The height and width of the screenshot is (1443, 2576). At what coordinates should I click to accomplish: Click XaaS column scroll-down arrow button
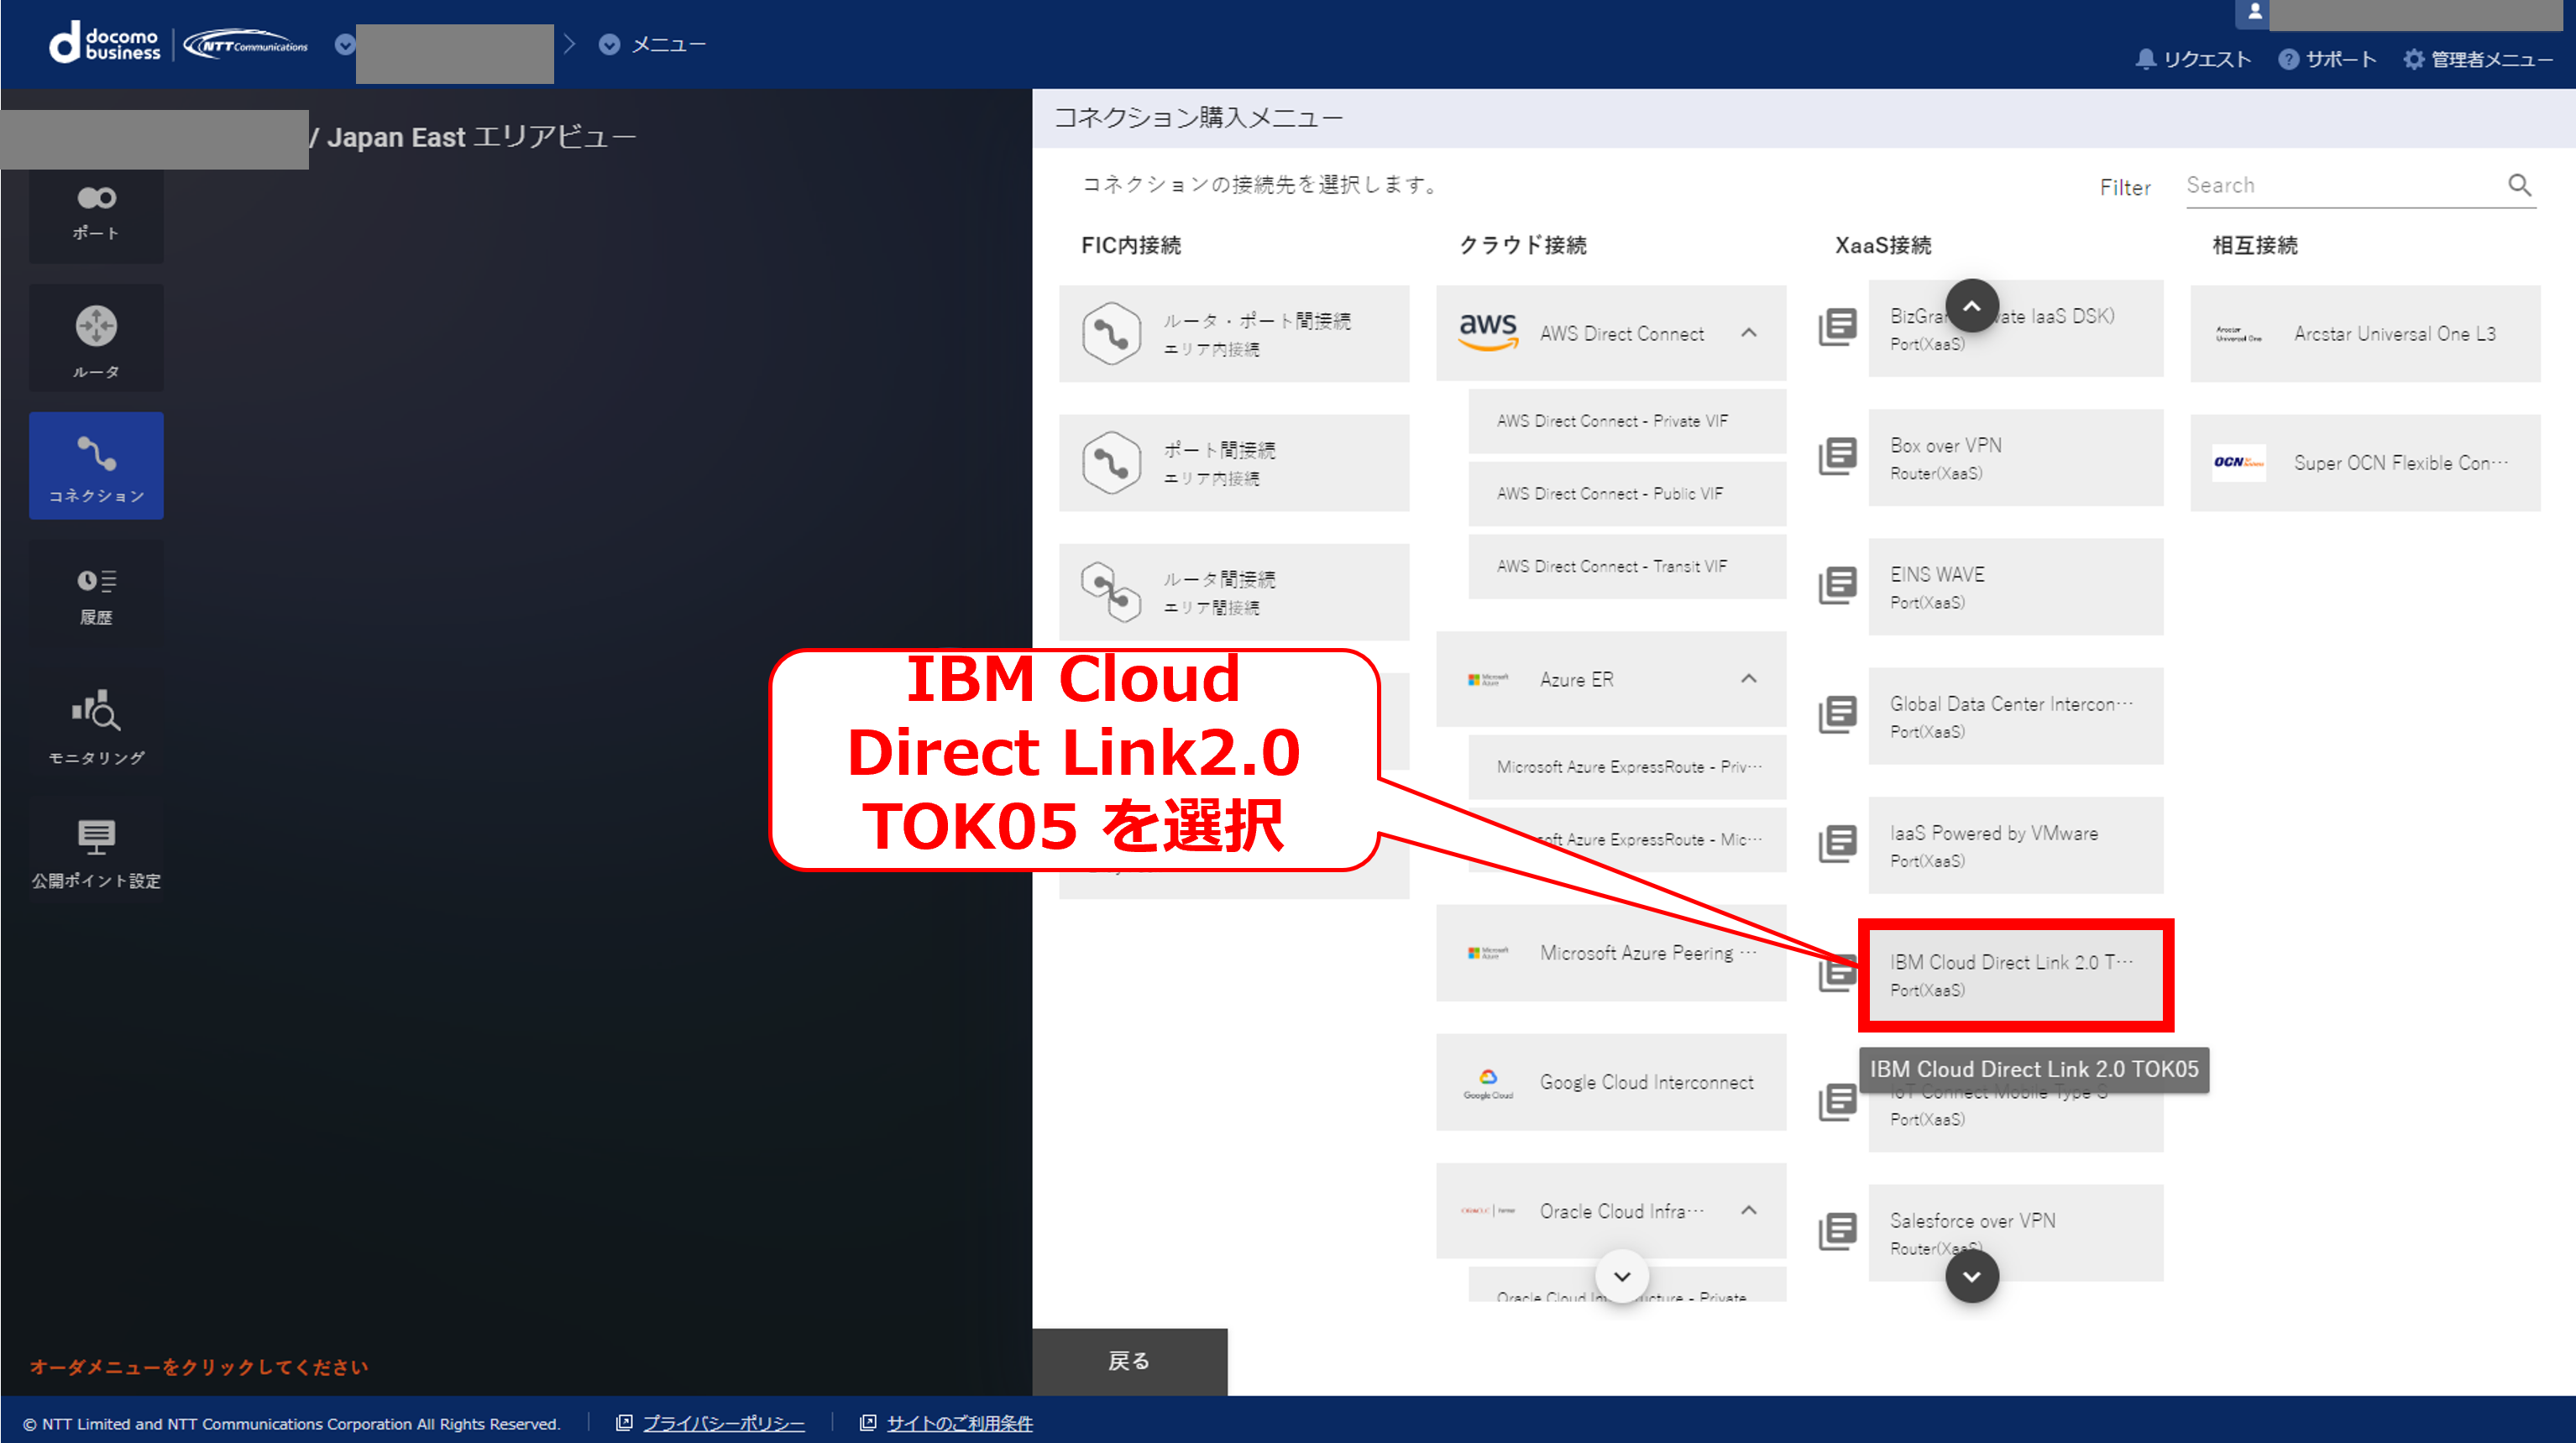pyautogui.click(x=1971, y=1276)
